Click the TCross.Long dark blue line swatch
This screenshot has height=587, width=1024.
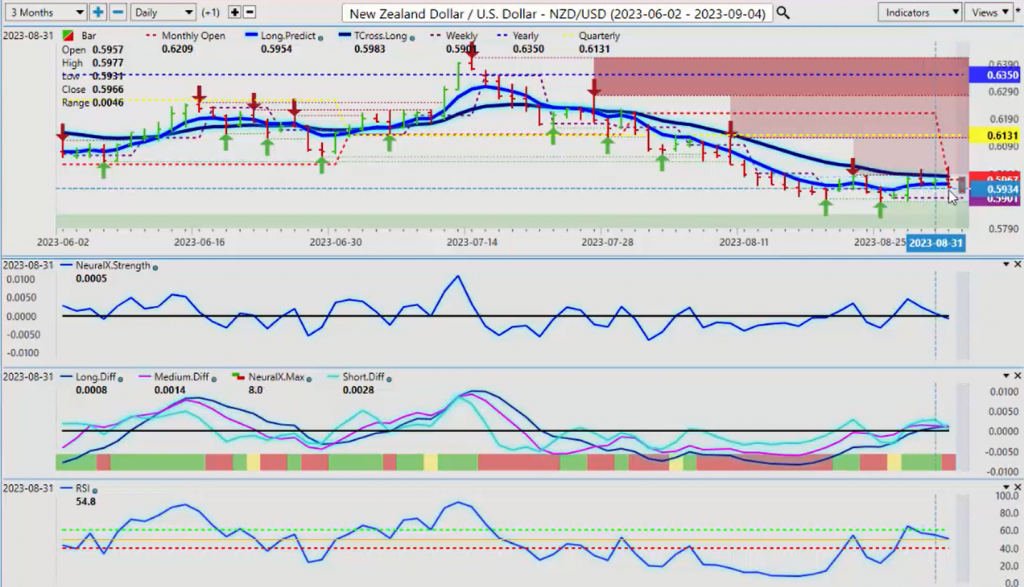[x=344, y=36]
